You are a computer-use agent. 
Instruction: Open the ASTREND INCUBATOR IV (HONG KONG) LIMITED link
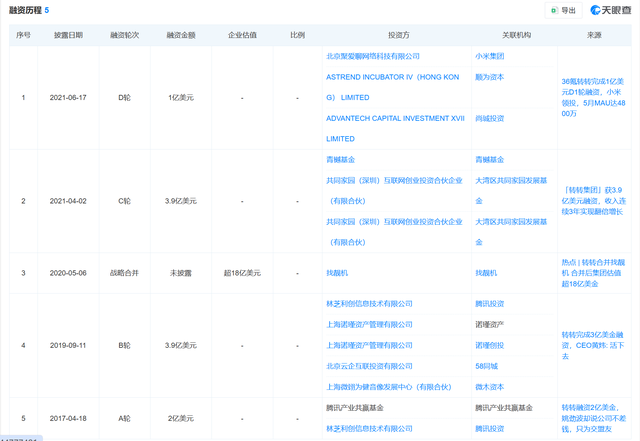pos(393,87)
